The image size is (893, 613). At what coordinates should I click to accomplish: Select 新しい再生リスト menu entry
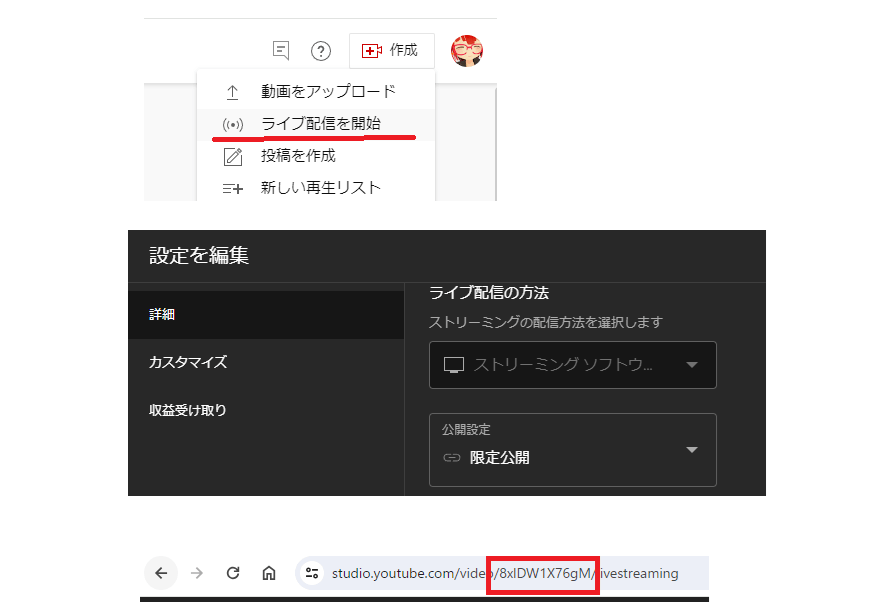tap(316, 187)
